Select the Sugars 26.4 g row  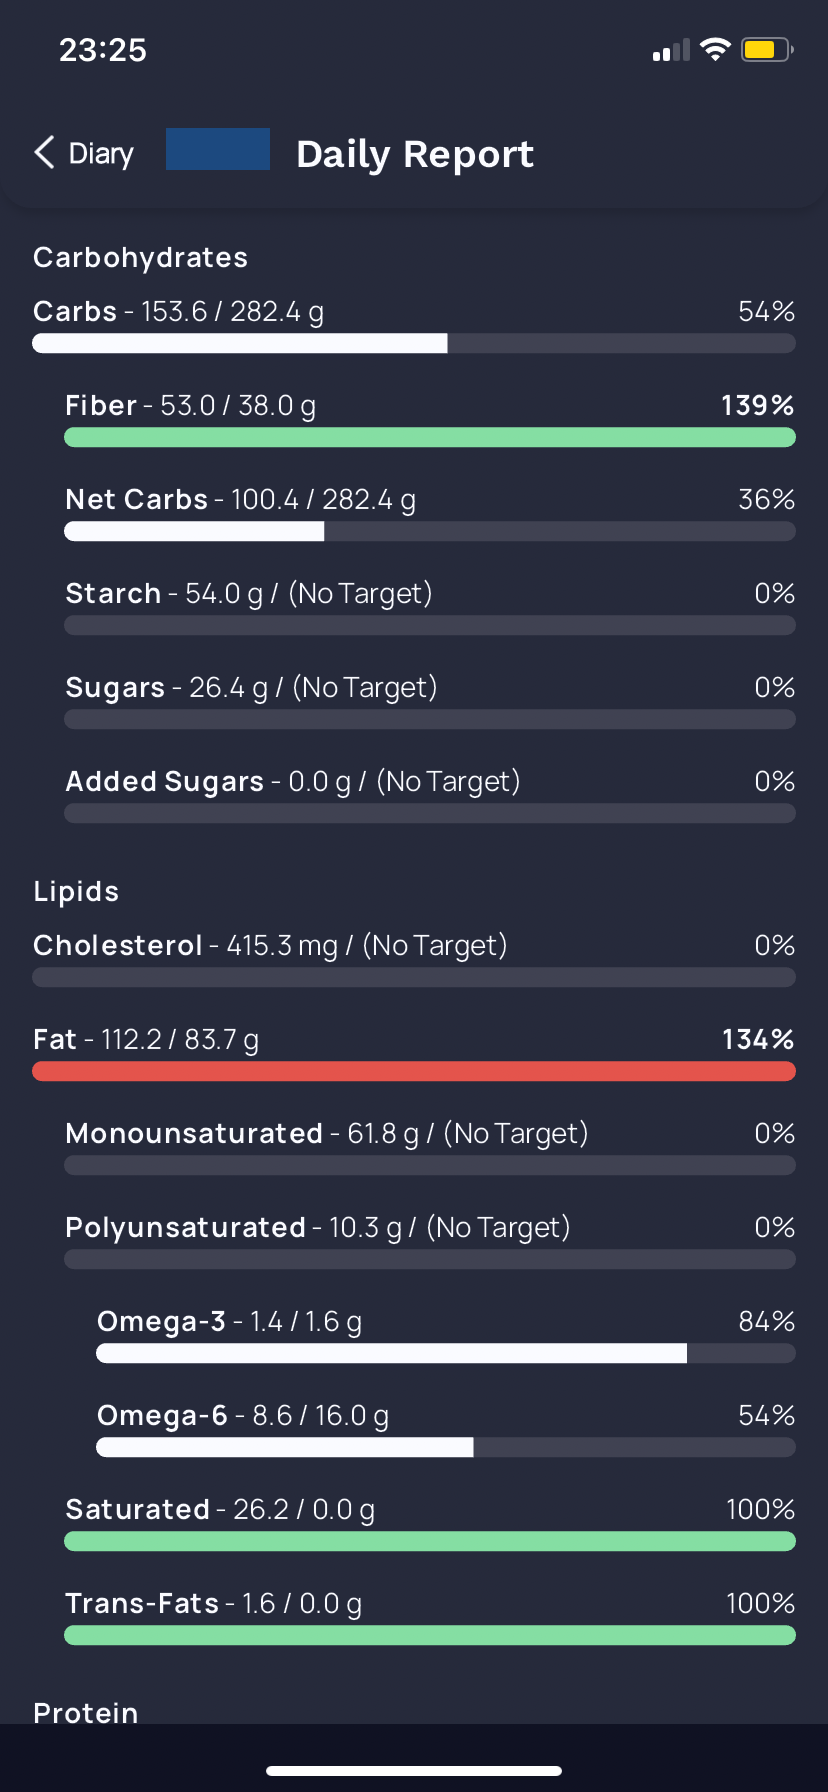[430, 701]
